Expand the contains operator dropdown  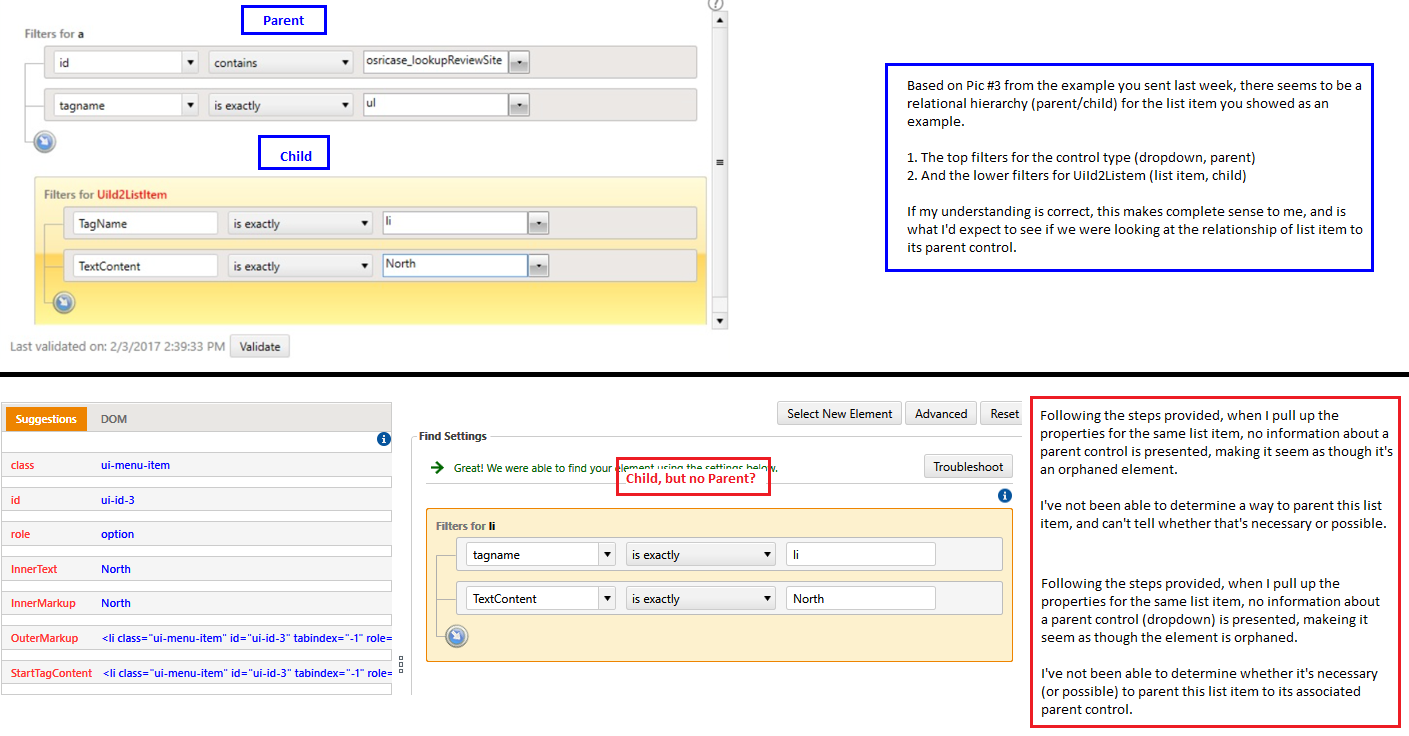(x=345, y=62)
